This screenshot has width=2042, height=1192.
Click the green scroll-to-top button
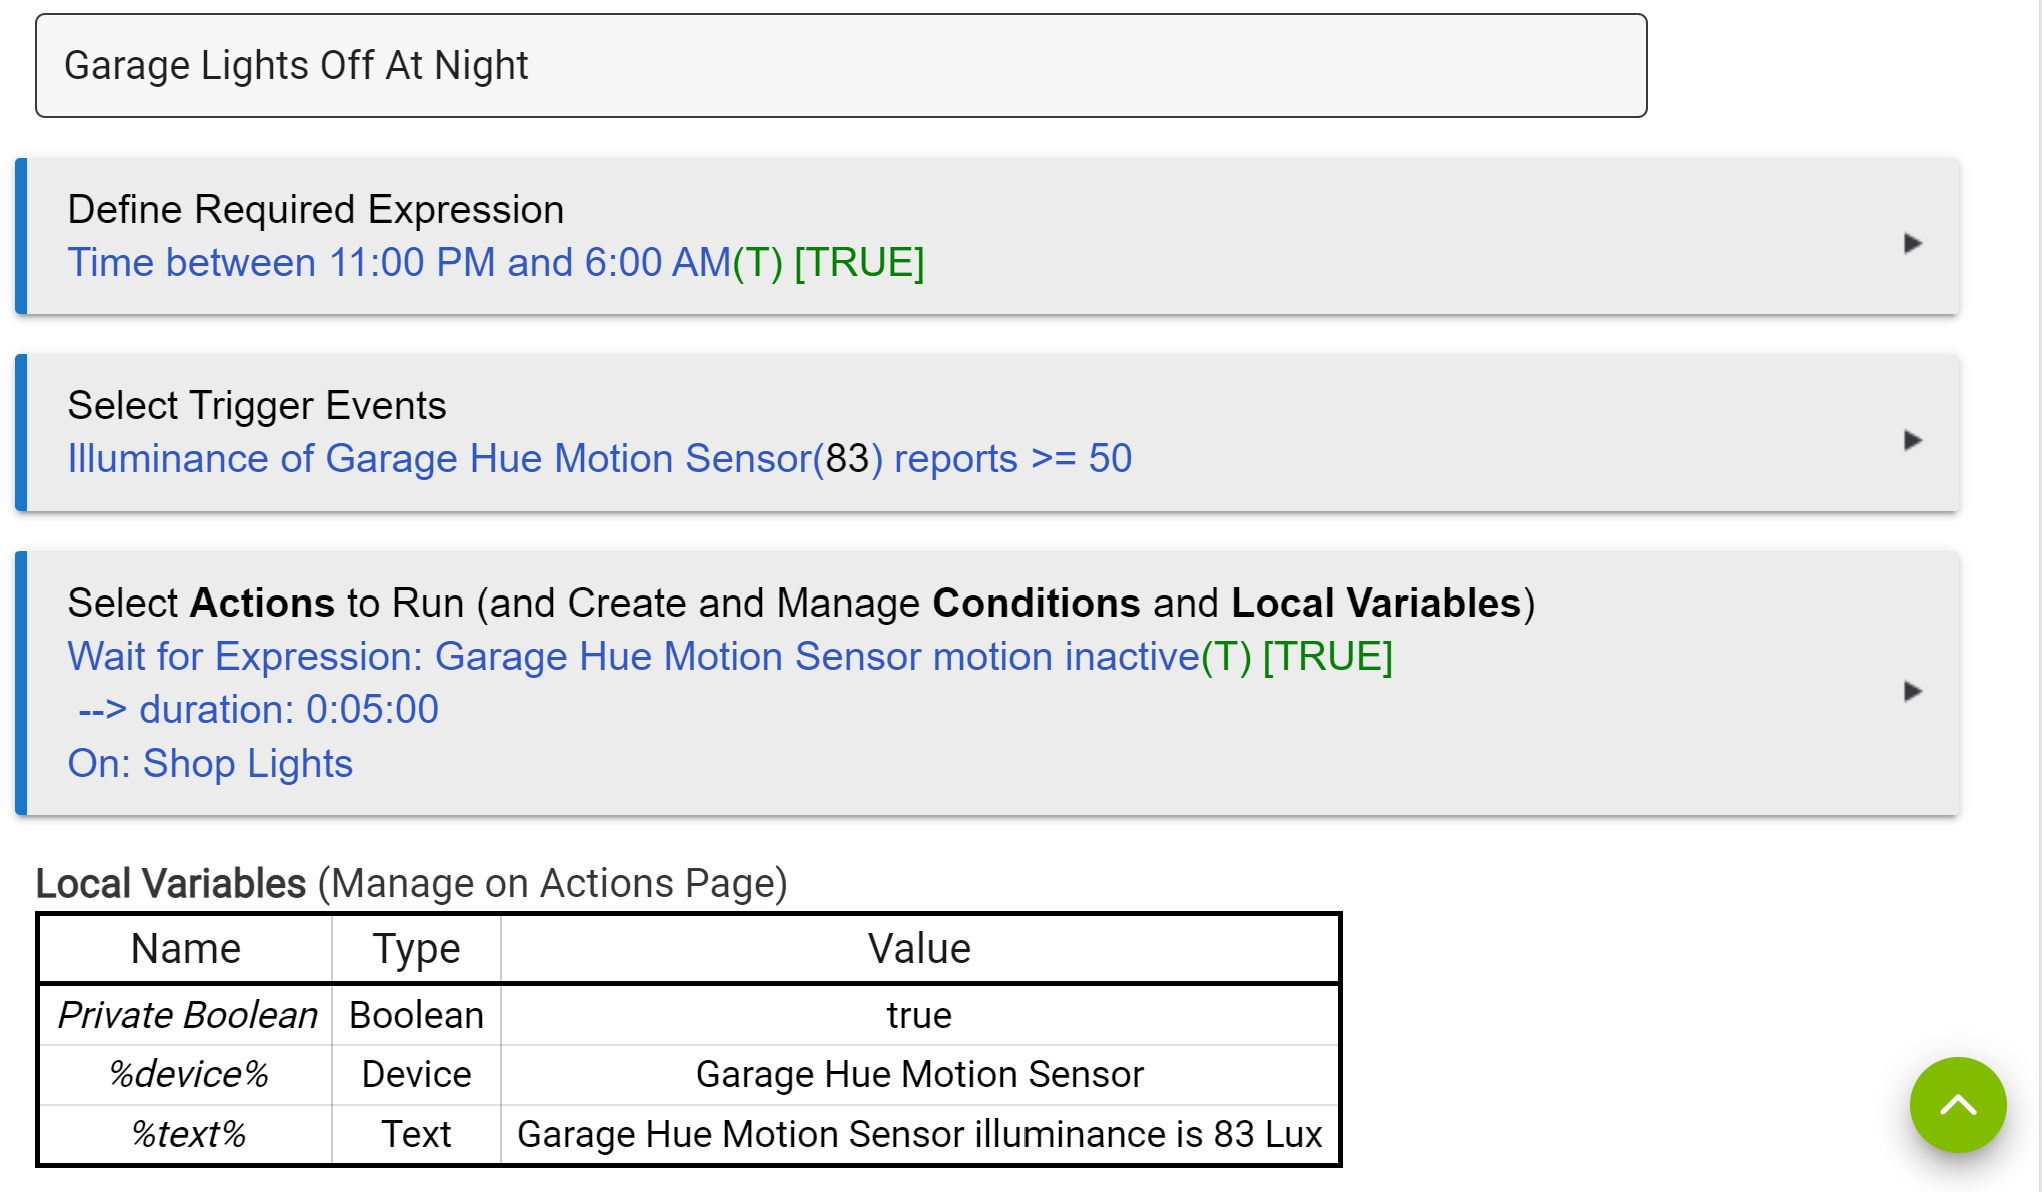(x=1957, y=1105)
